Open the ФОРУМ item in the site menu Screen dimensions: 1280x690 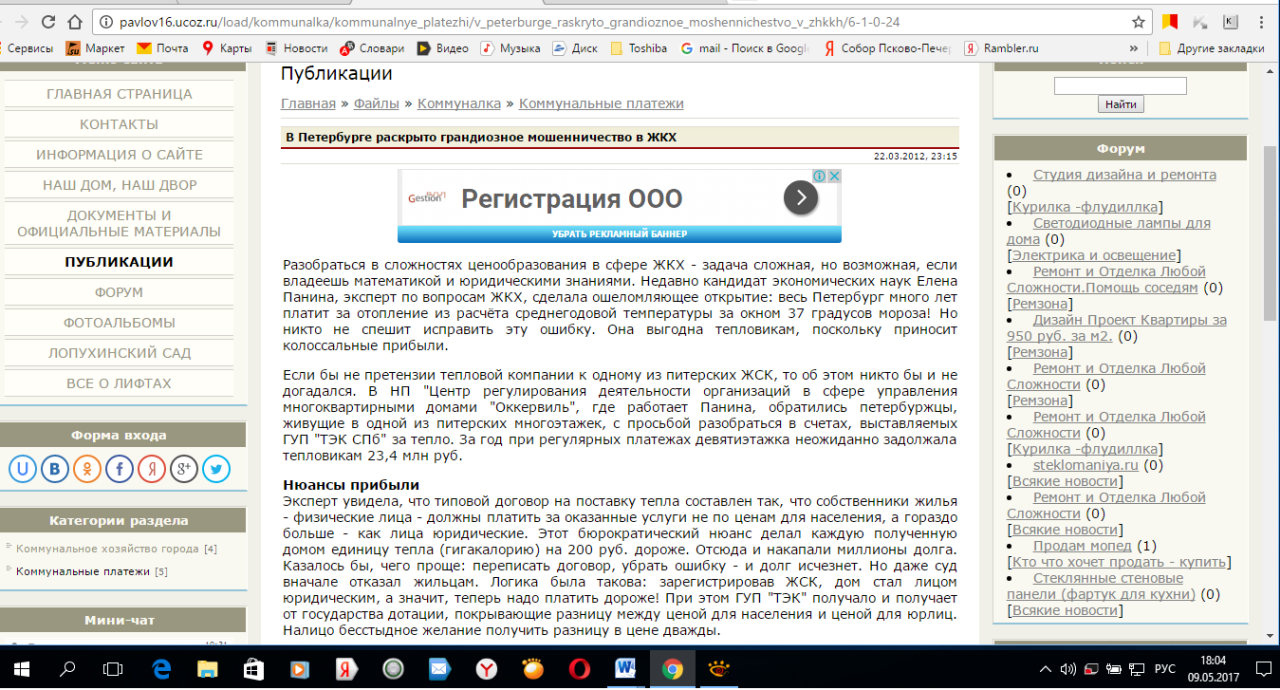coord(119,292)
